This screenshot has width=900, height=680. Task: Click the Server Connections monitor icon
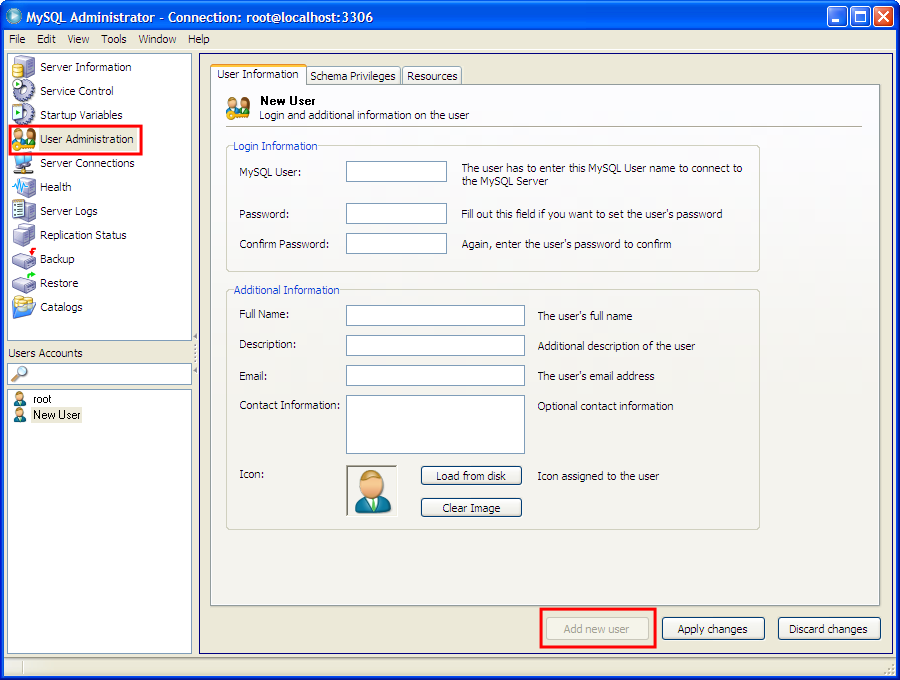(x=24, y=163)
